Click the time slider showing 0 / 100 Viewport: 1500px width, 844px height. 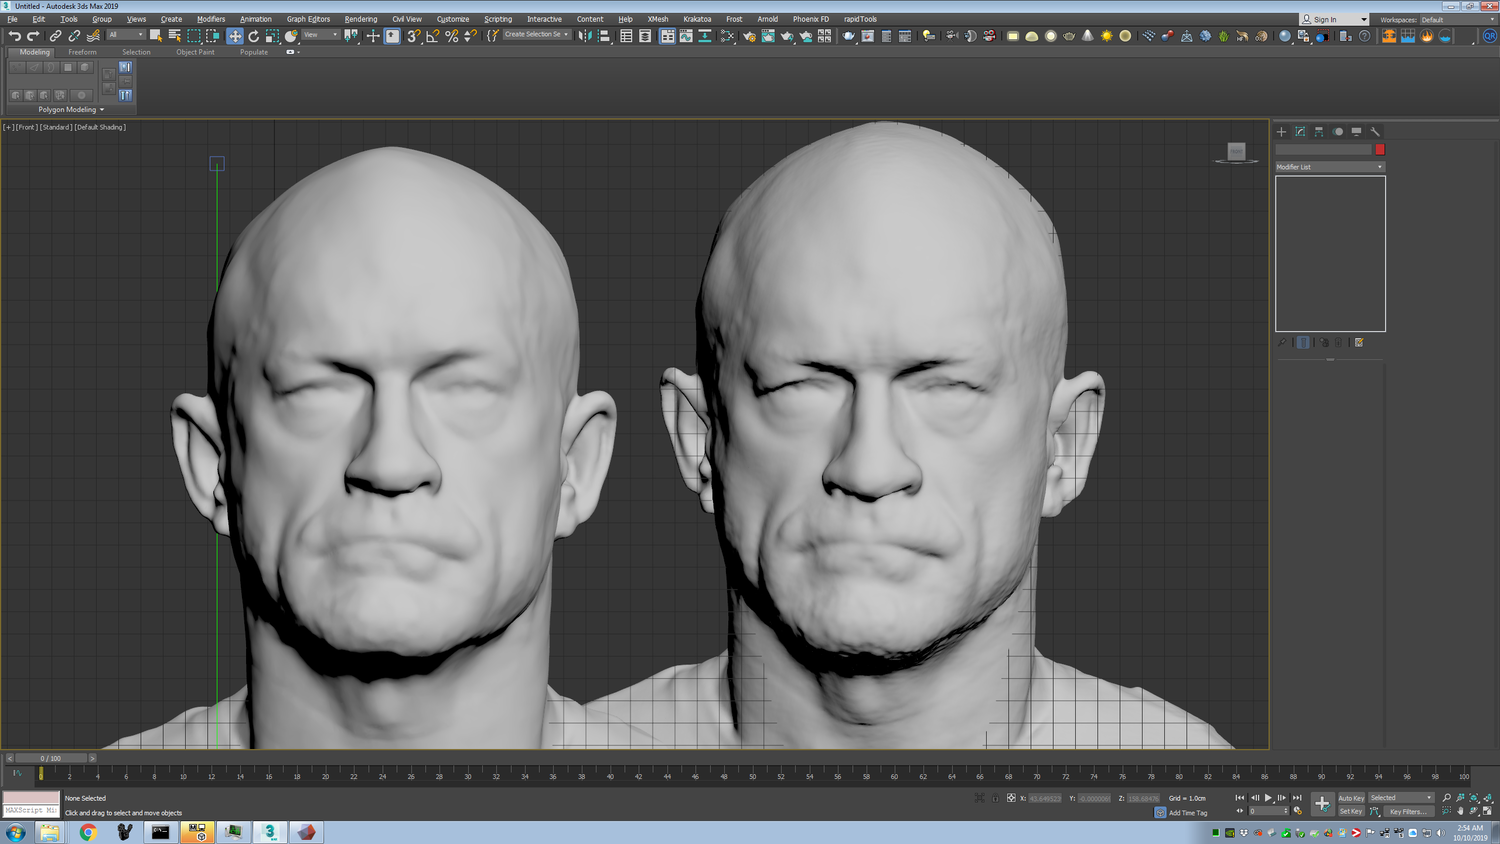pyautogui.click(x=51, y=758)
